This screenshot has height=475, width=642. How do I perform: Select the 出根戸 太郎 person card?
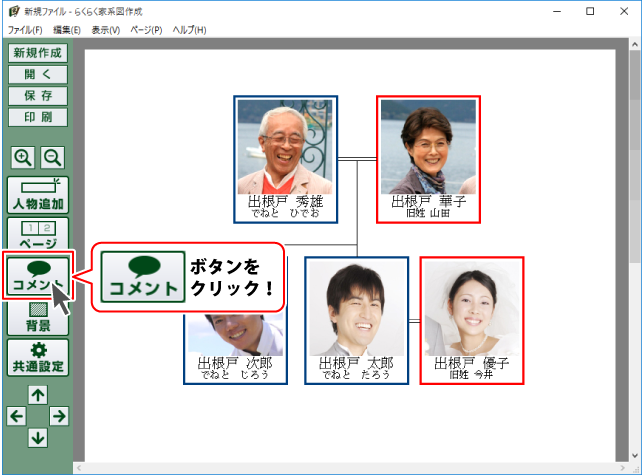357,321
